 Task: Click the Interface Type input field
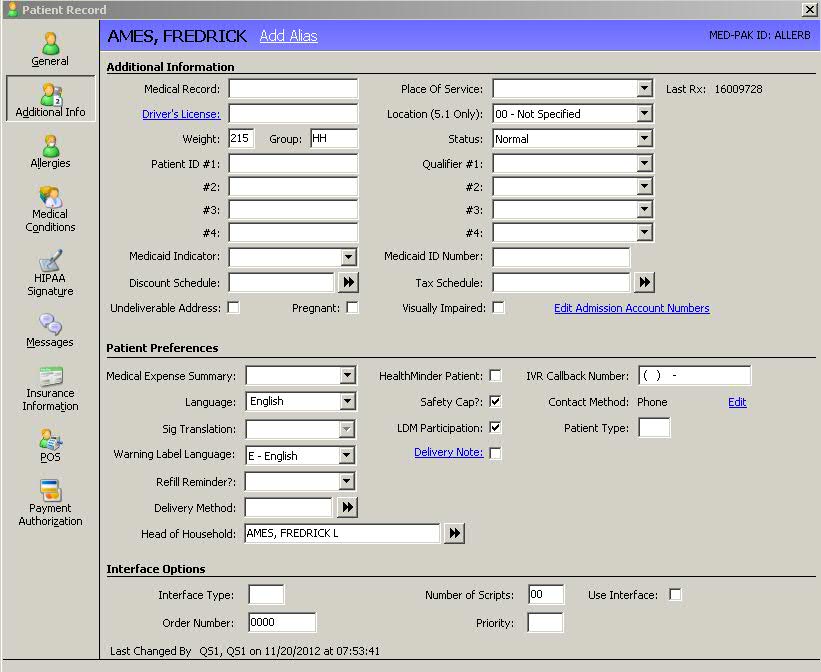point(266,594)
